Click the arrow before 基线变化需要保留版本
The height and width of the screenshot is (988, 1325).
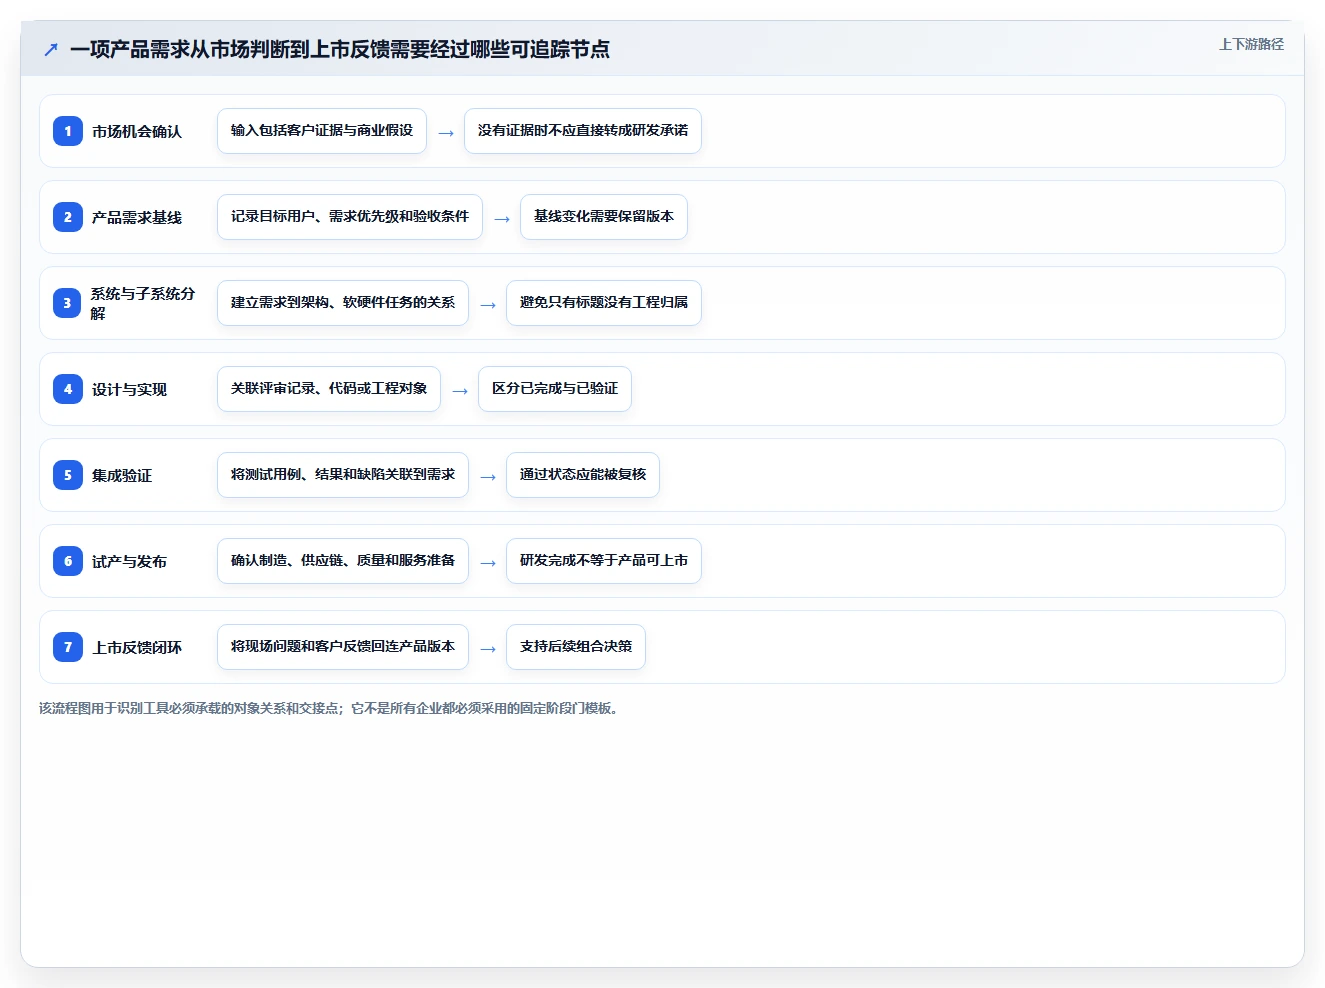point(502,219)
